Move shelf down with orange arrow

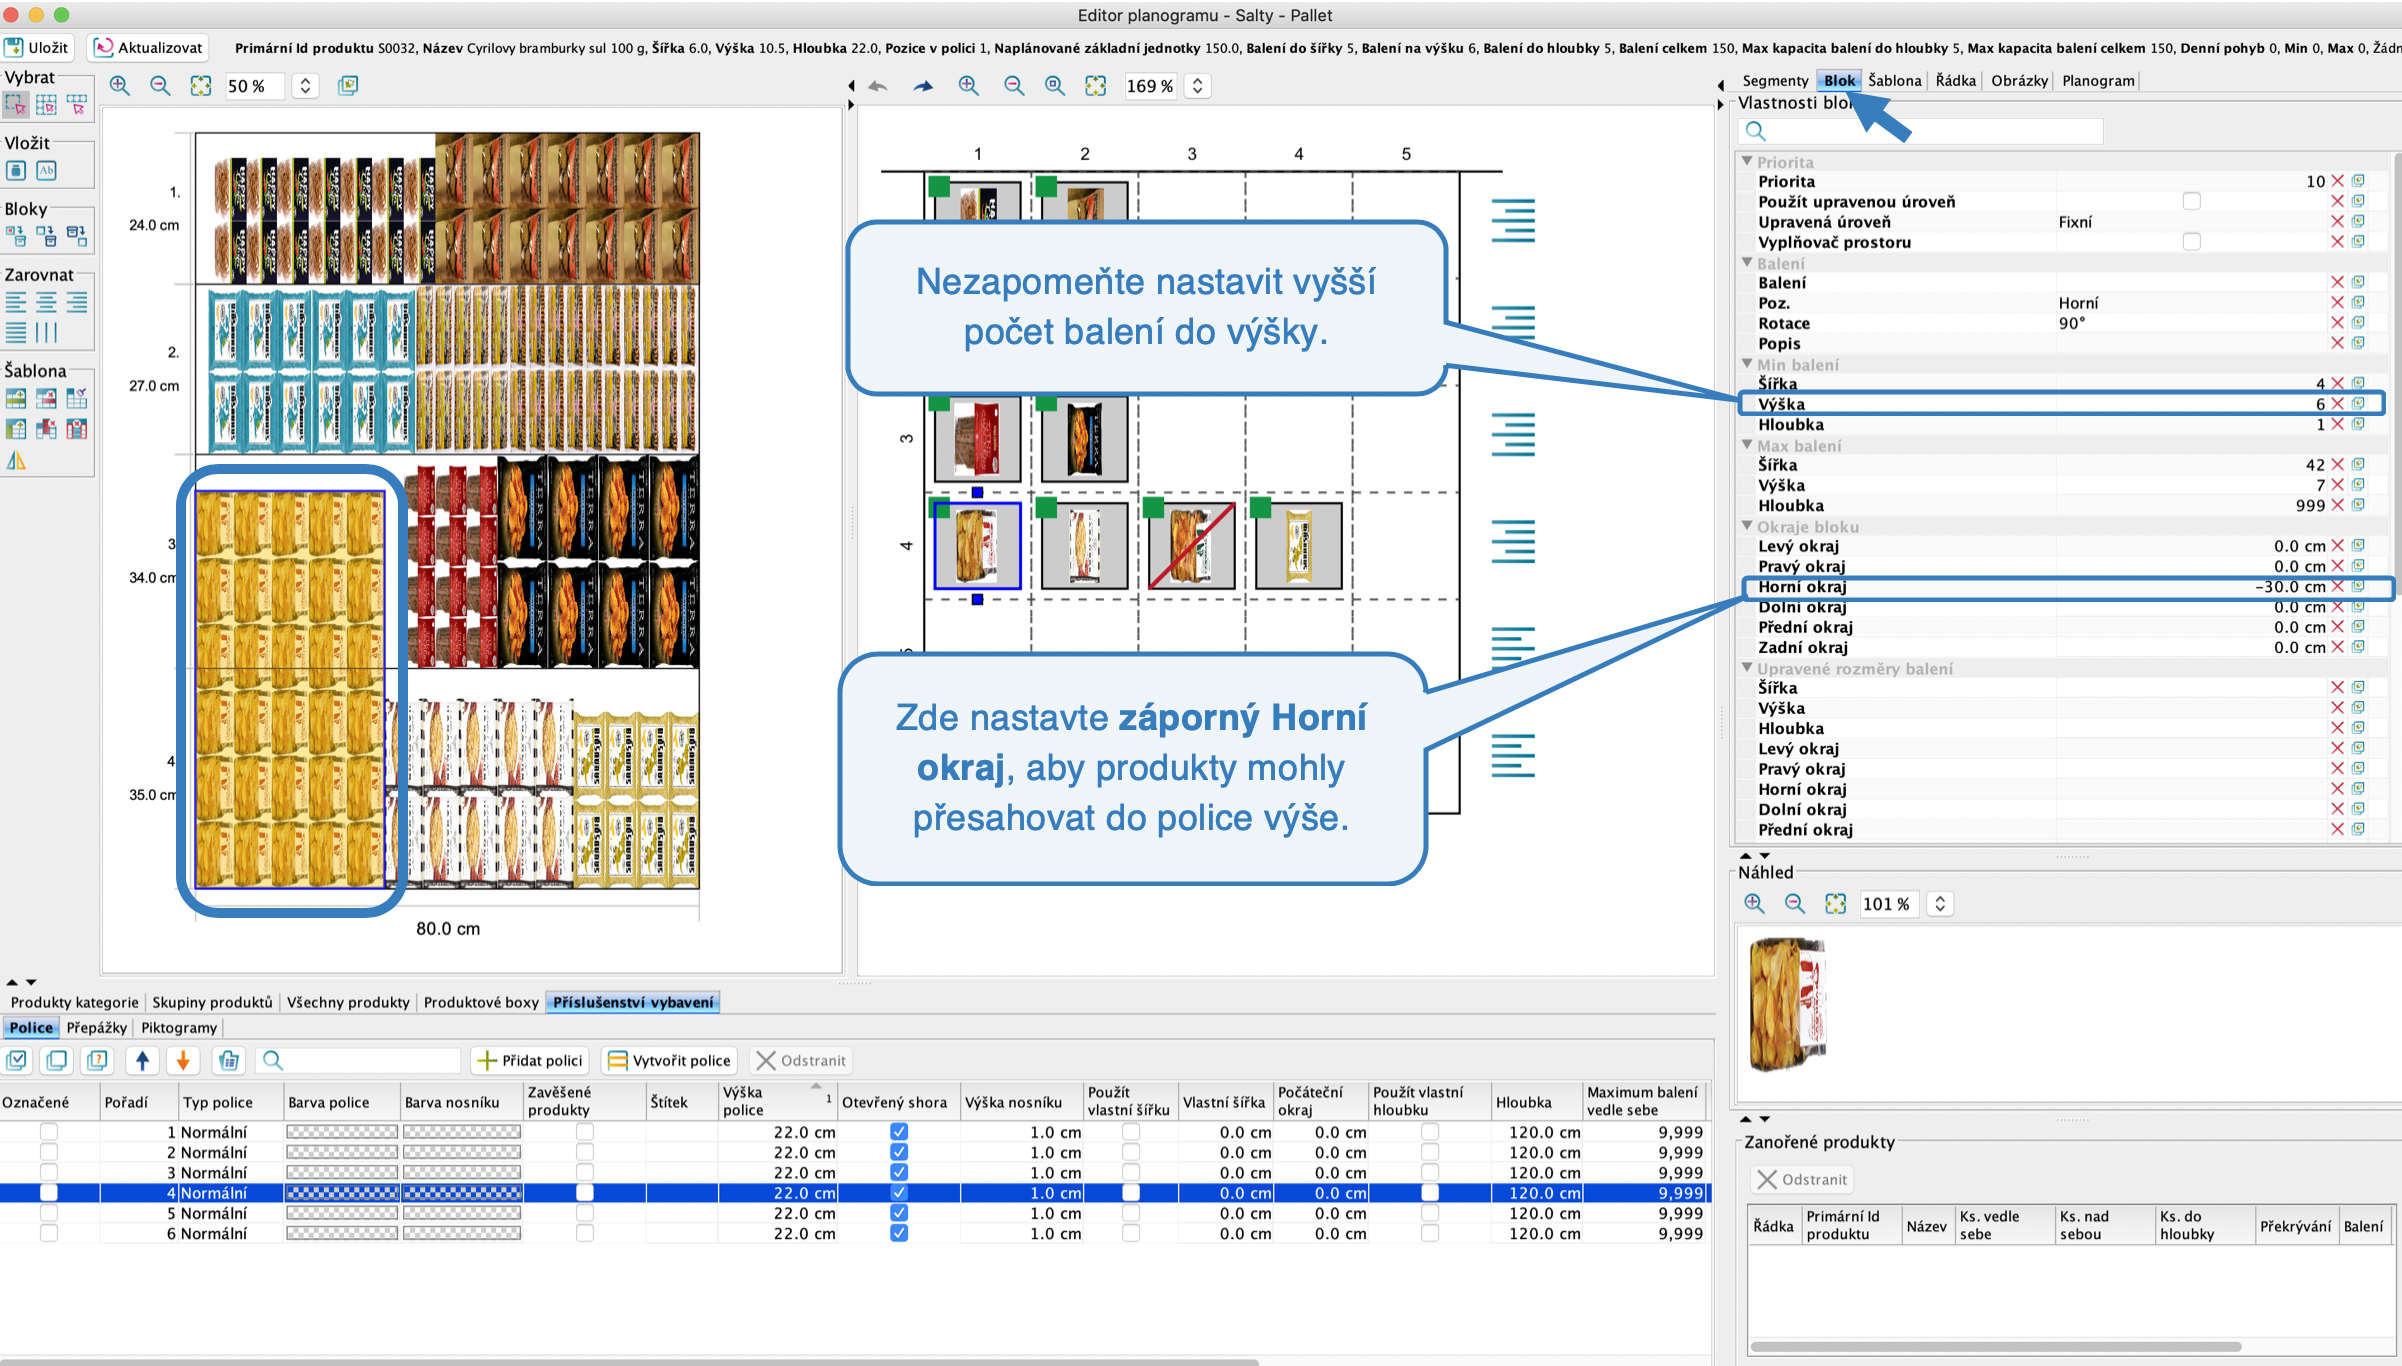(183, 1060)
